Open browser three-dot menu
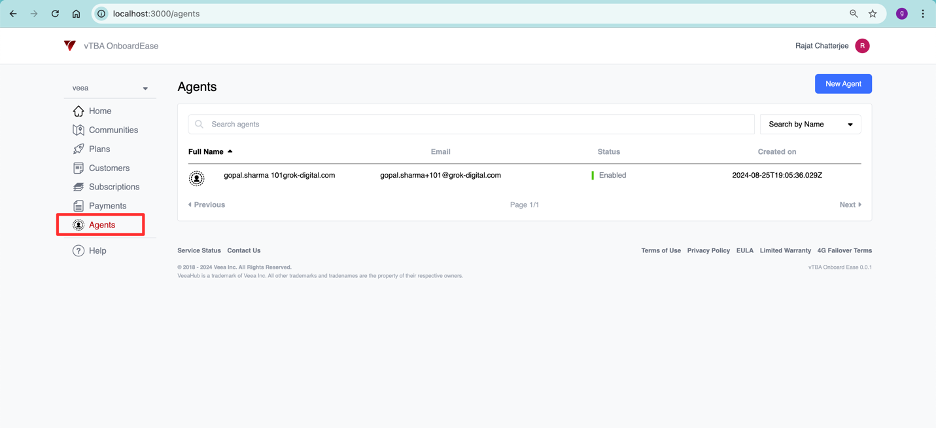The image size is (936, 428). point(923,14)
